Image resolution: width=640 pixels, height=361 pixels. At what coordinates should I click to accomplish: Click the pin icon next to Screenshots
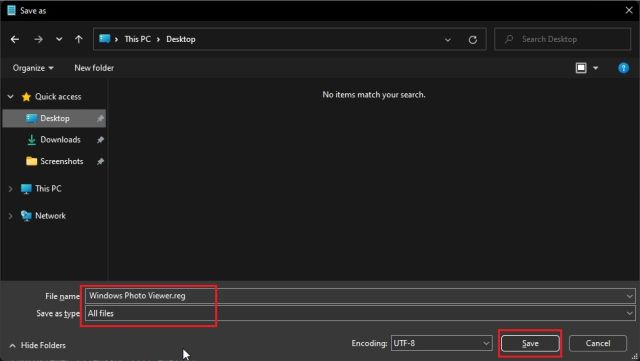100,162
